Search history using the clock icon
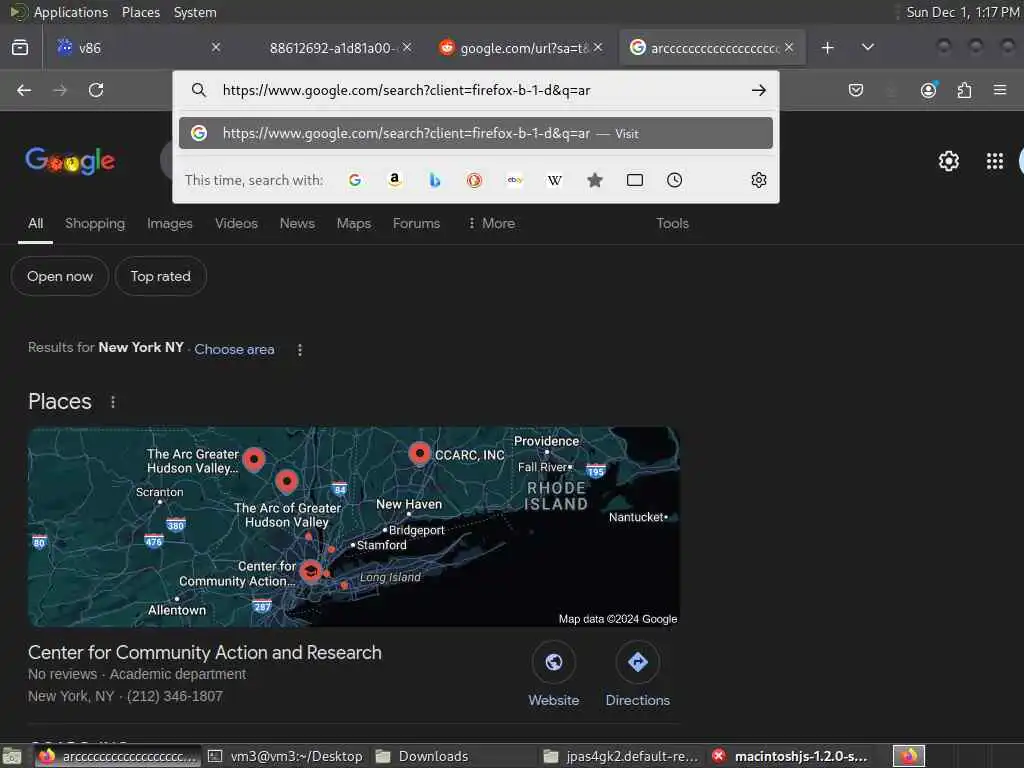 [675, 180]
